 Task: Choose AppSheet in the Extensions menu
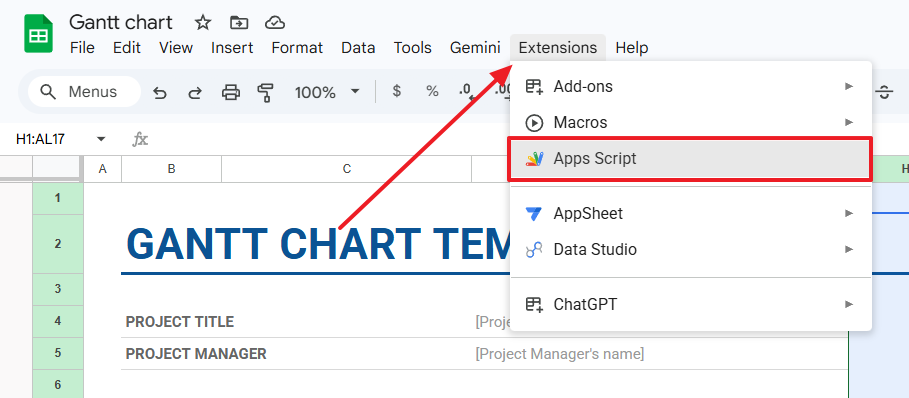[690, 214]
